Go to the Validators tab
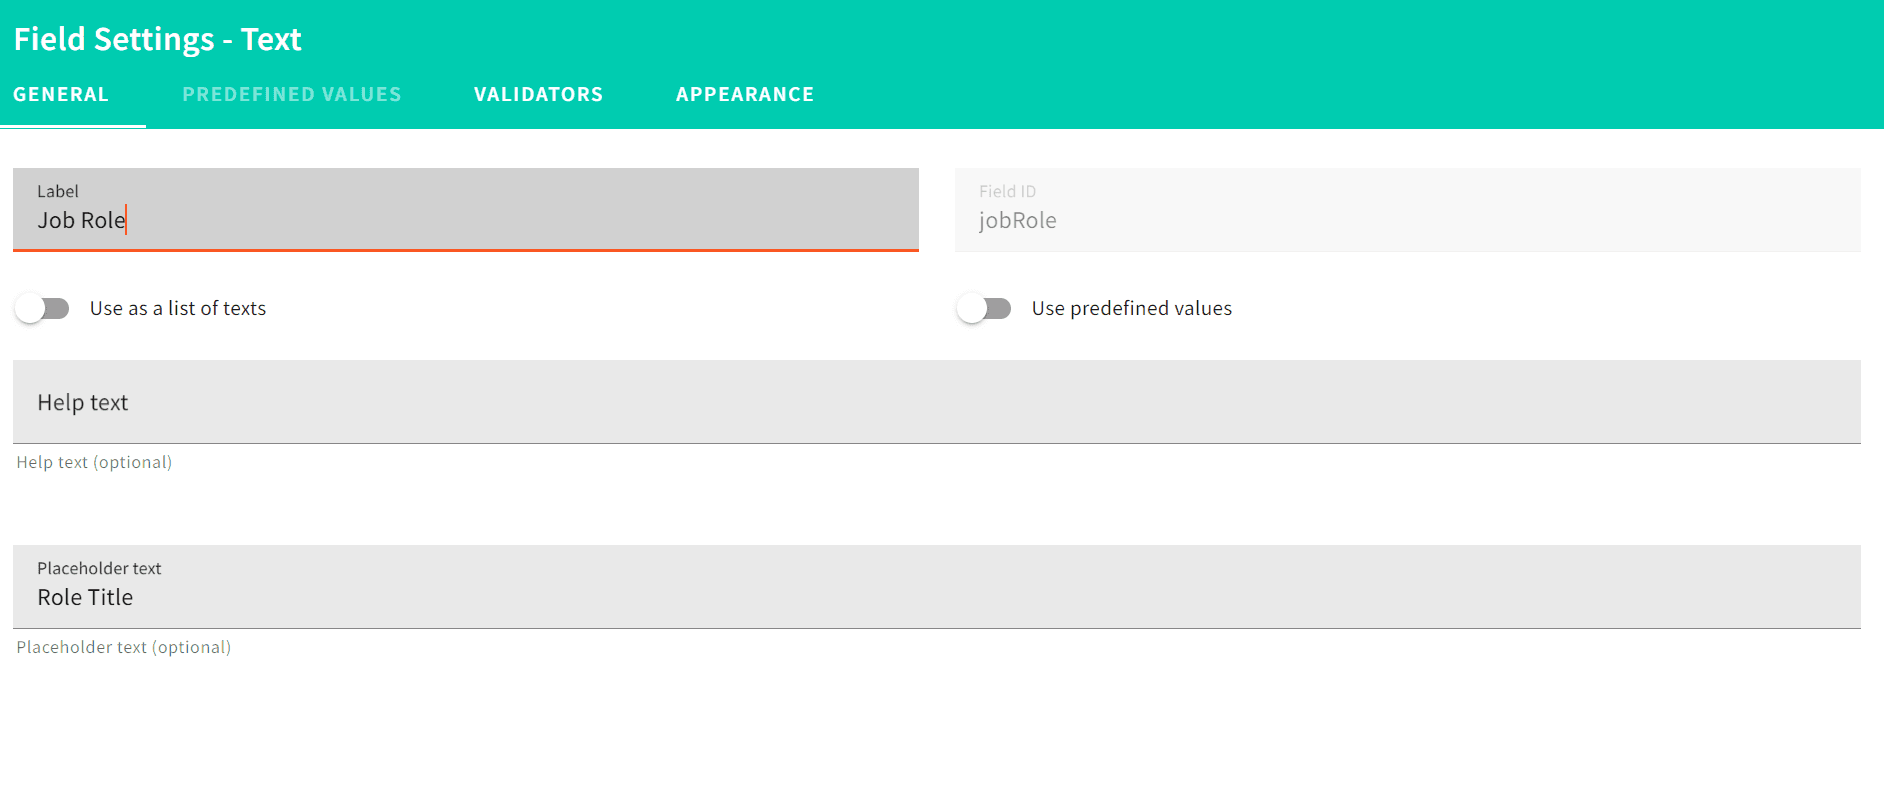 tap(538, 94)
